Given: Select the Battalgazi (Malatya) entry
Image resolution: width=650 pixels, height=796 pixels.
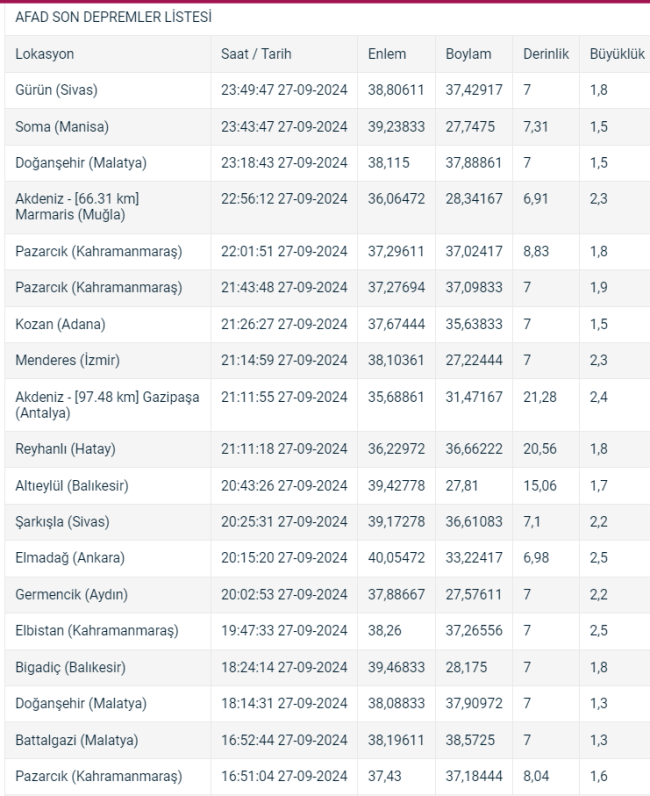Looking at the screenshot, I should [328, 740].
